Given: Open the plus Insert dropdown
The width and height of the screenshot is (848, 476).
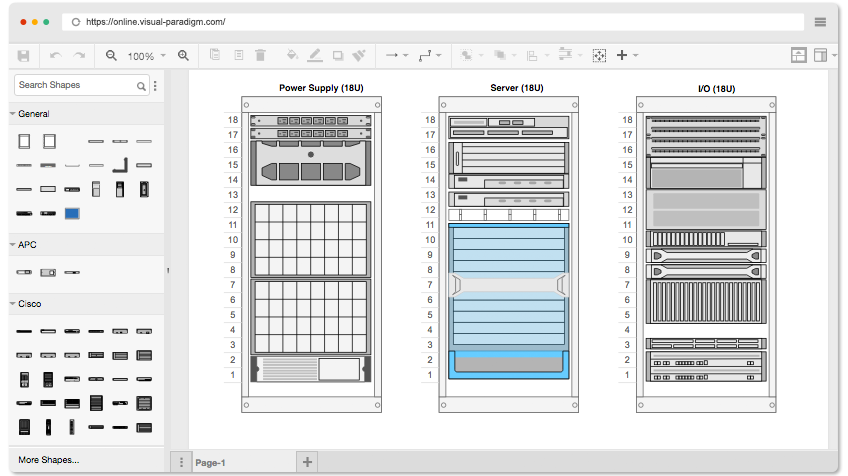Looking at the screenshot, I should pos(627,55).
